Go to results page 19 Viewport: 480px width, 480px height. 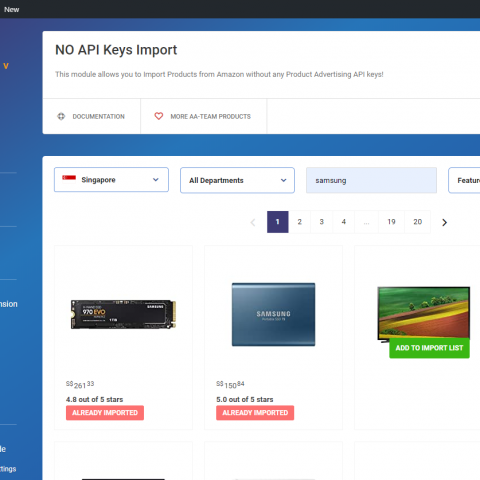pyautogui.click(x=391, y=222)
